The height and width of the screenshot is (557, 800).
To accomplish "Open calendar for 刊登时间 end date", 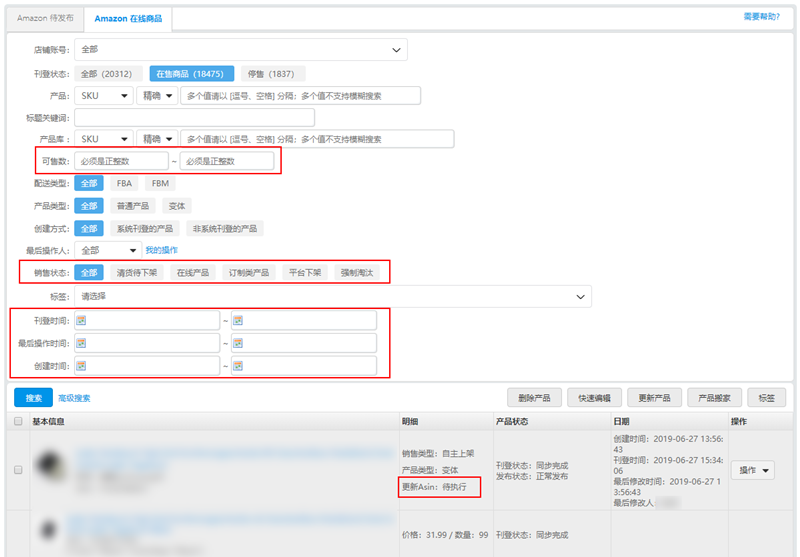I will pyautogui.click(x=239, y=320).
